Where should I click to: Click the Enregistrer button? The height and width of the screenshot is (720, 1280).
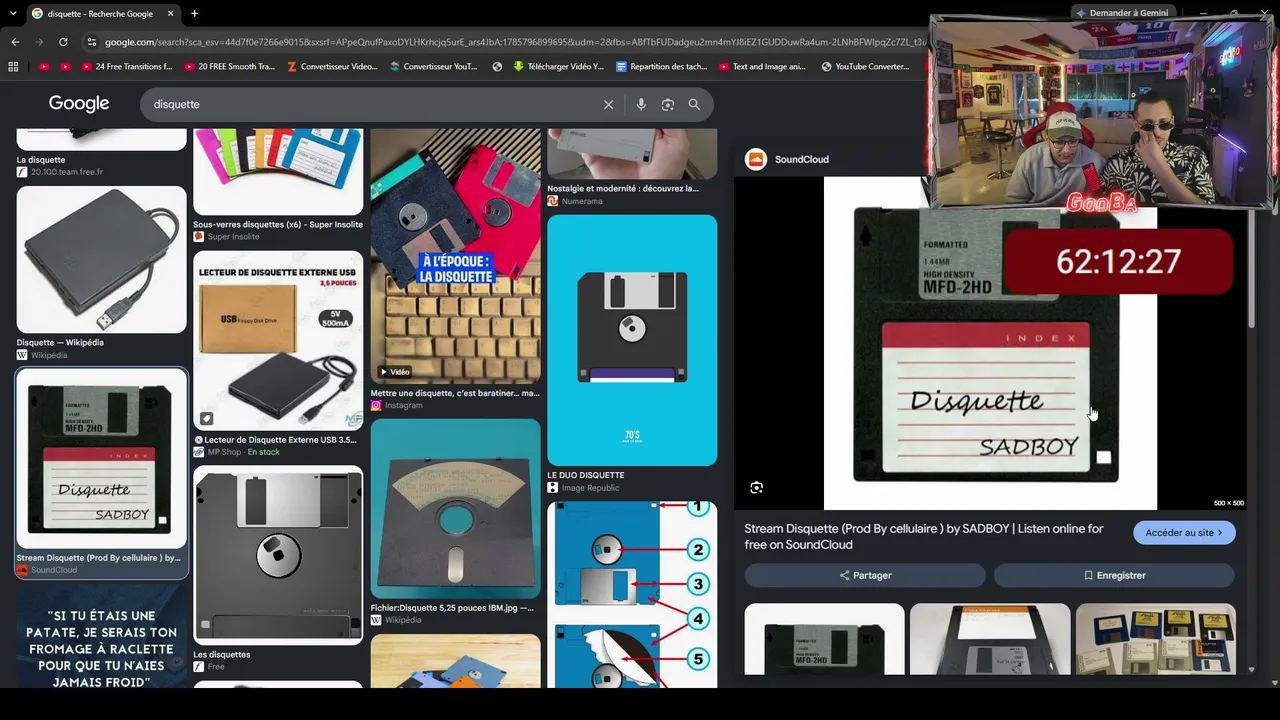coord(1114,575)
